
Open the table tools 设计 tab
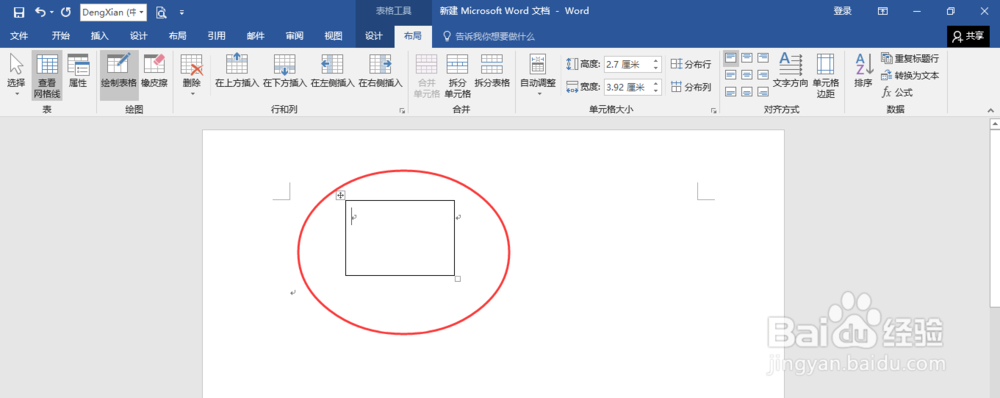point(374,36)
